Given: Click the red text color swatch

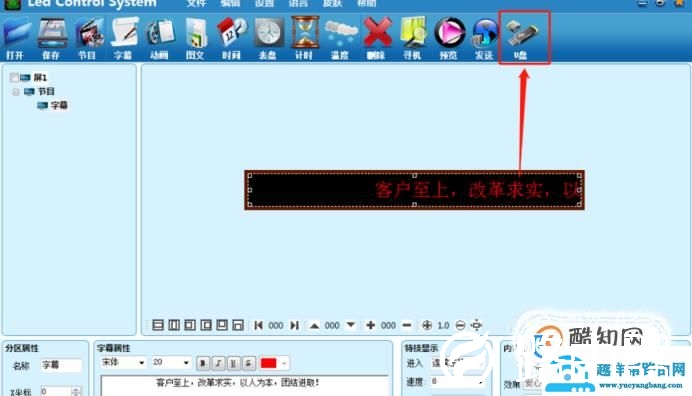Looking at the screenshot, I should [269, 363].
